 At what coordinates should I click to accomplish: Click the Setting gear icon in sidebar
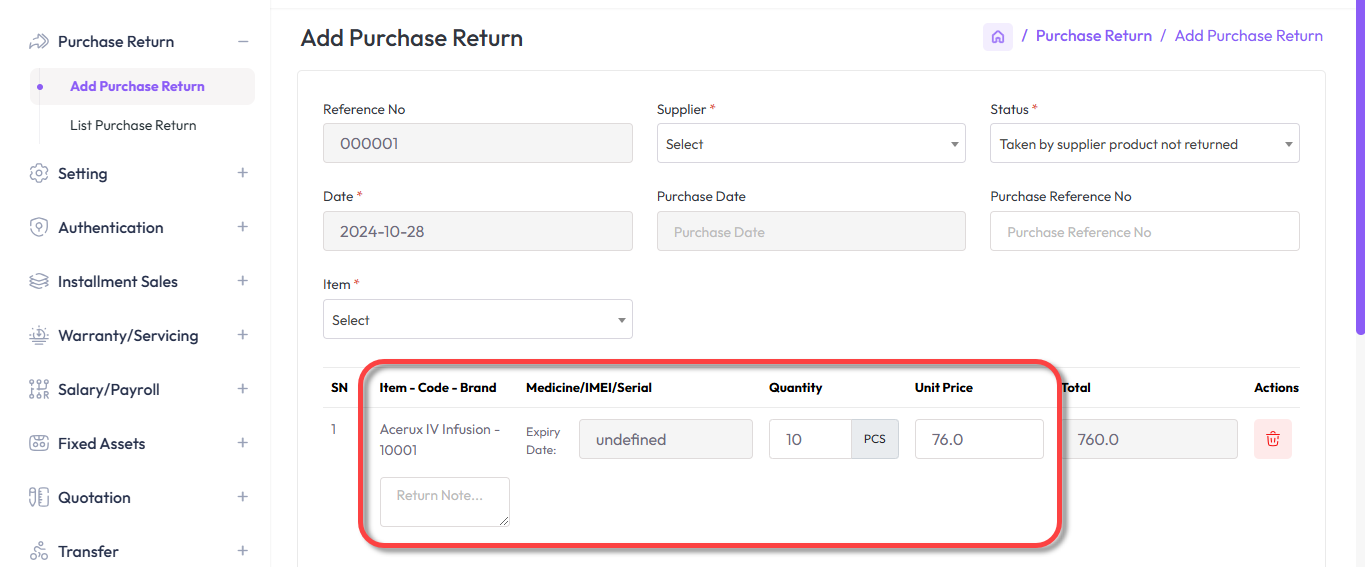point(39,173)
